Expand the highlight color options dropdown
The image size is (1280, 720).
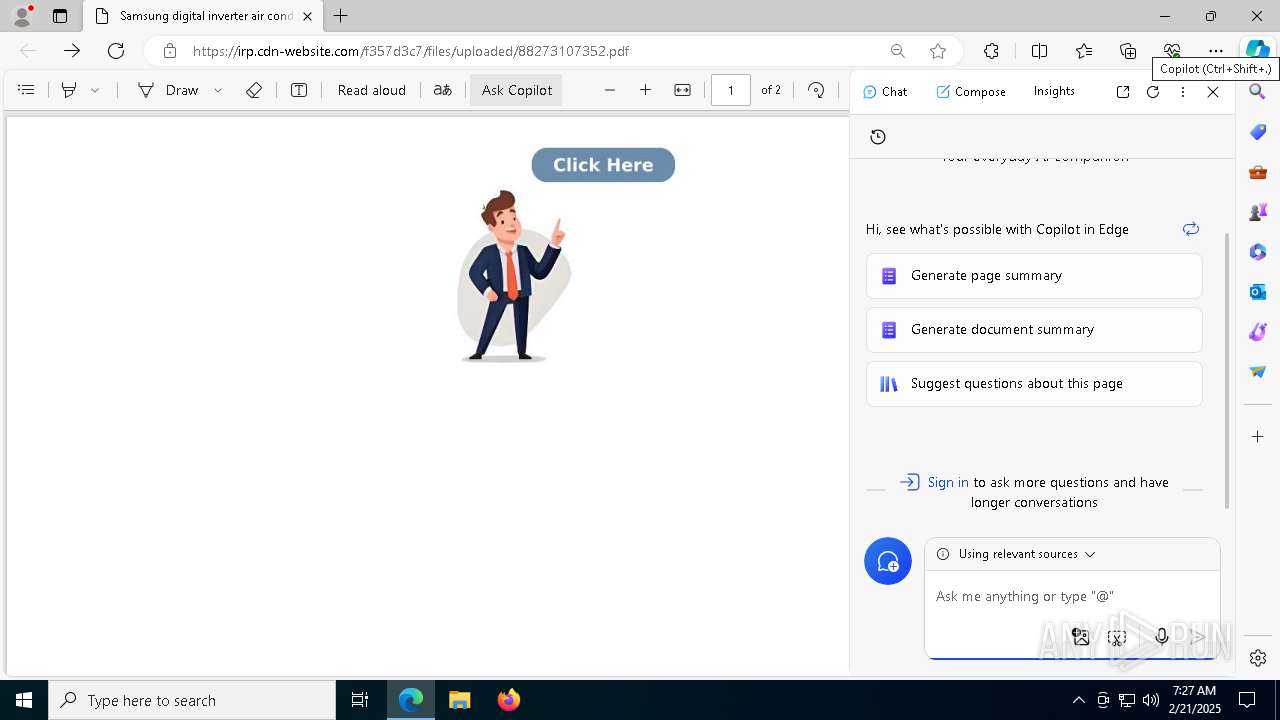pyautogui.click(x=95, y=90)
